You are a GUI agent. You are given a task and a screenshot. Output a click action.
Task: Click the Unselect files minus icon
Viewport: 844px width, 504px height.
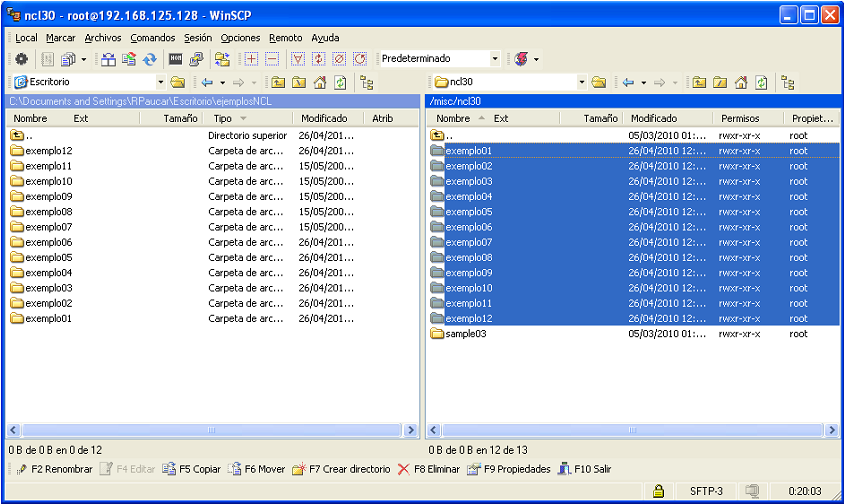[x=272, y=59]
